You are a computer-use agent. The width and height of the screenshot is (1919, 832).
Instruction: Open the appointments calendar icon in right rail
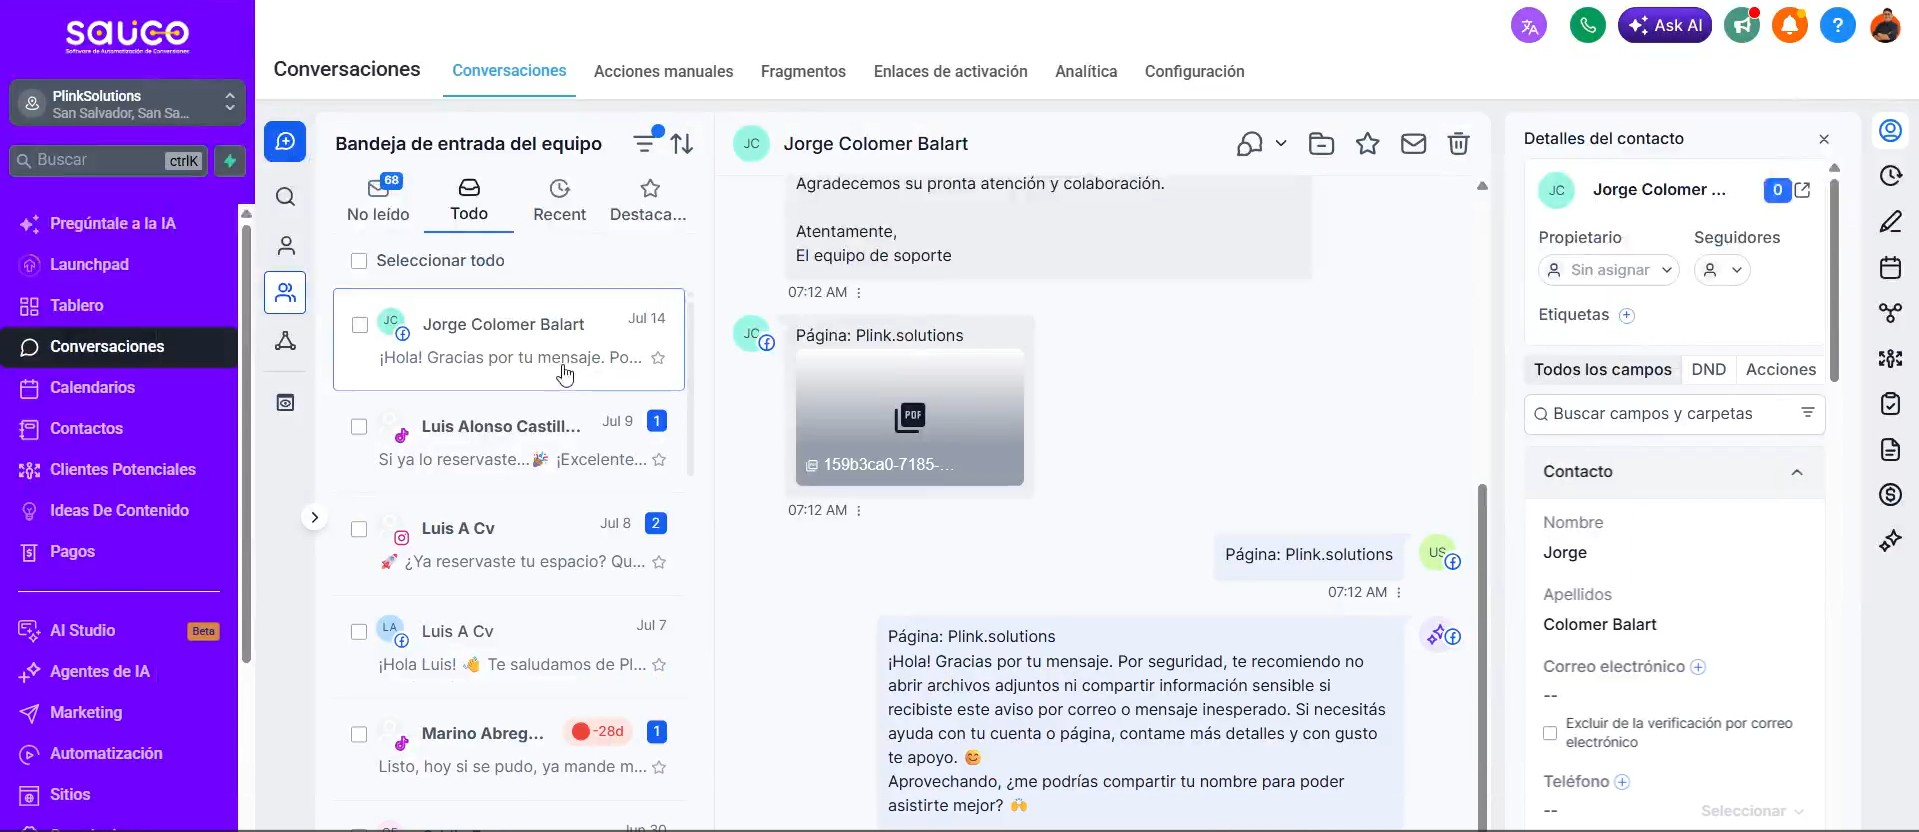coord(1890,267)
